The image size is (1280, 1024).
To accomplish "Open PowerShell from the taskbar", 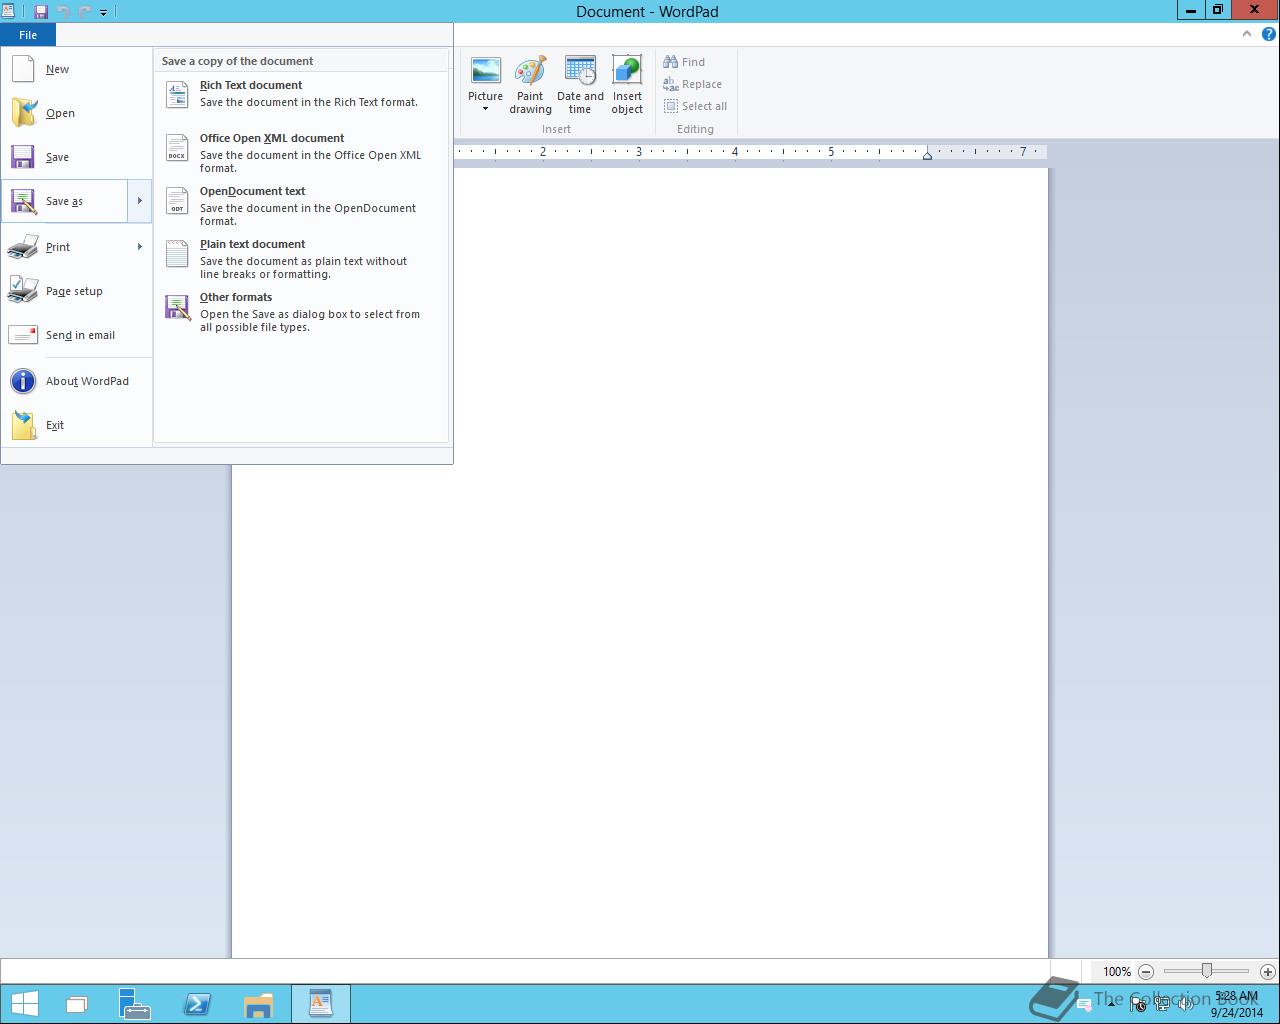I will (x=197, y=1004).
